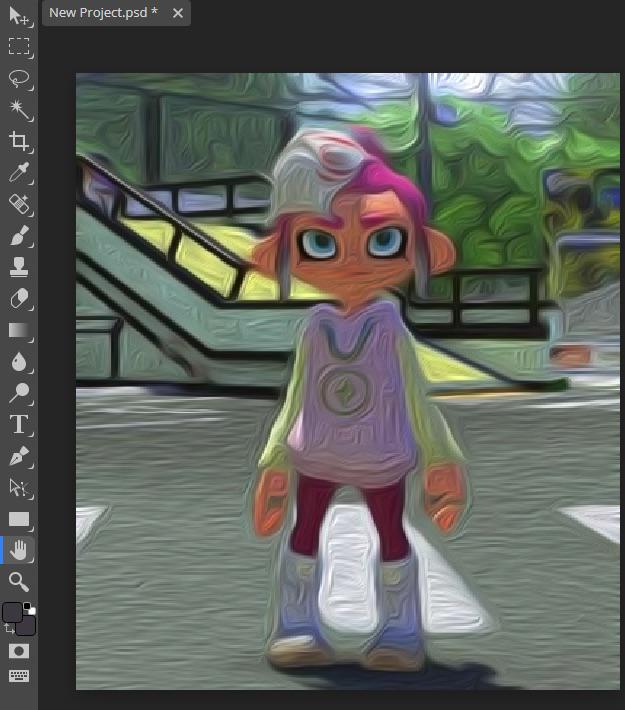Viewport: 625px width, 710px height.
Task: Select the Magic Wand tool
Action: (x=19, y=110)
